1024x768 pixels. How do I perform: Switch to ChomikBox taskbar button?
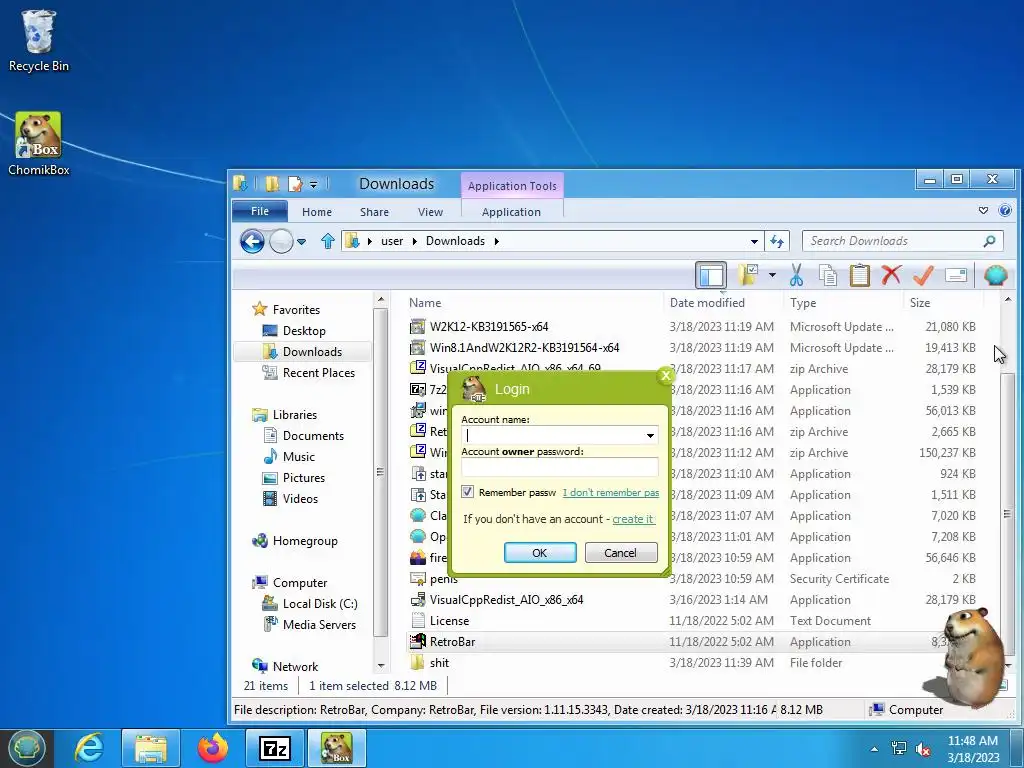pos(336,748)
